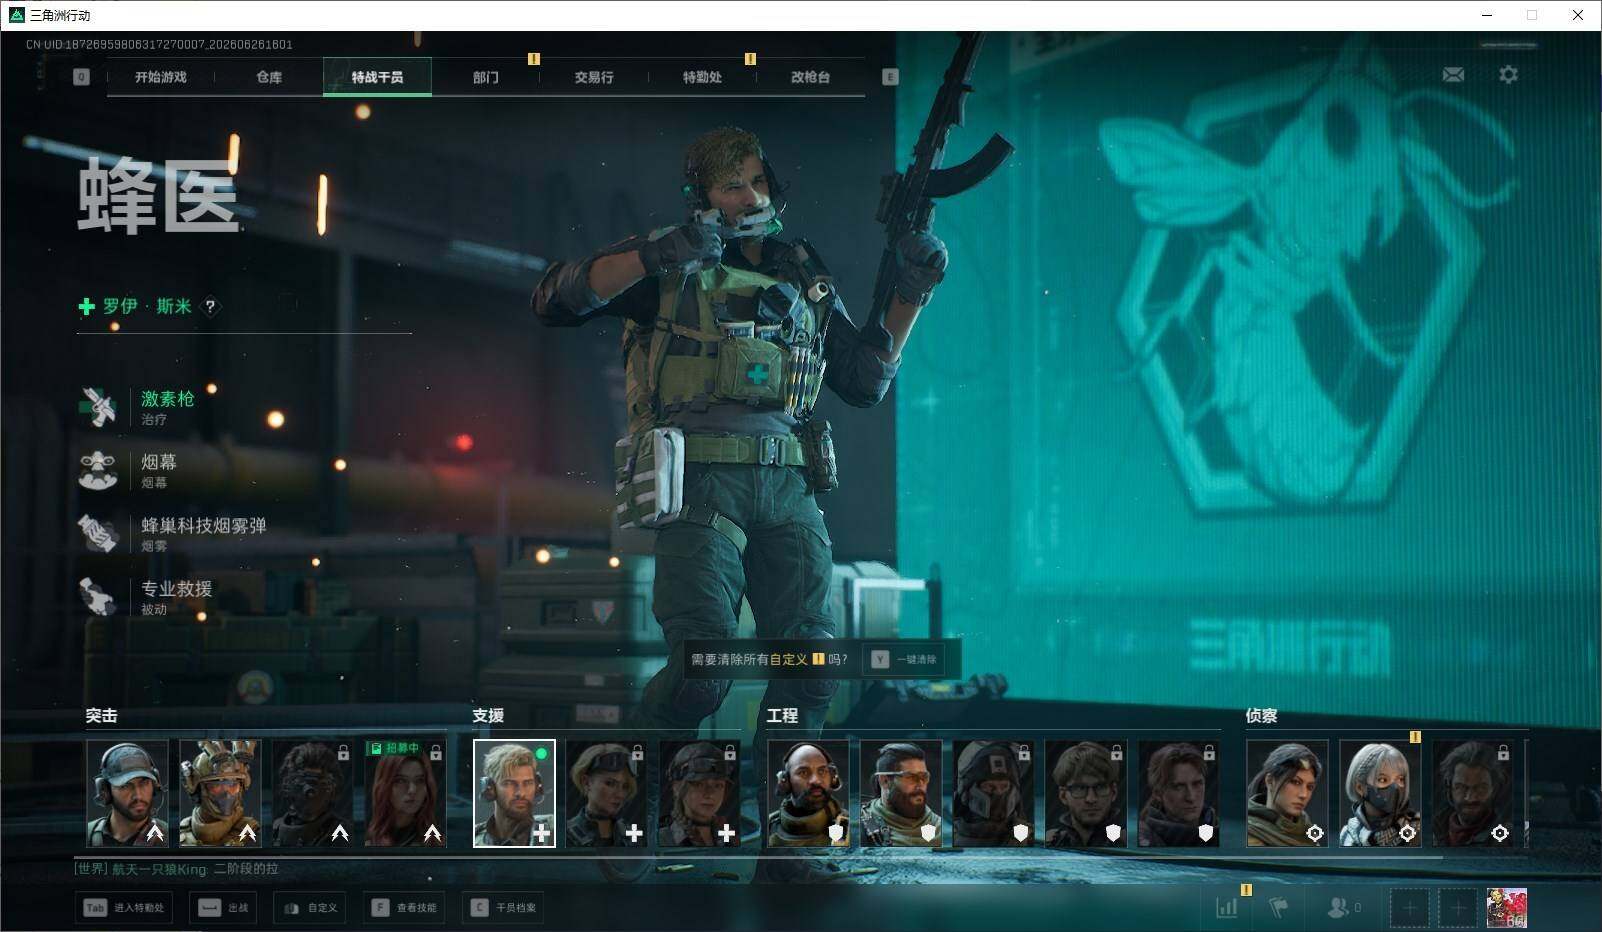The width and height of the screenshot is (1602, 932).
Task: Switch to the 特勤处 tab
Action: click(702, 77)
